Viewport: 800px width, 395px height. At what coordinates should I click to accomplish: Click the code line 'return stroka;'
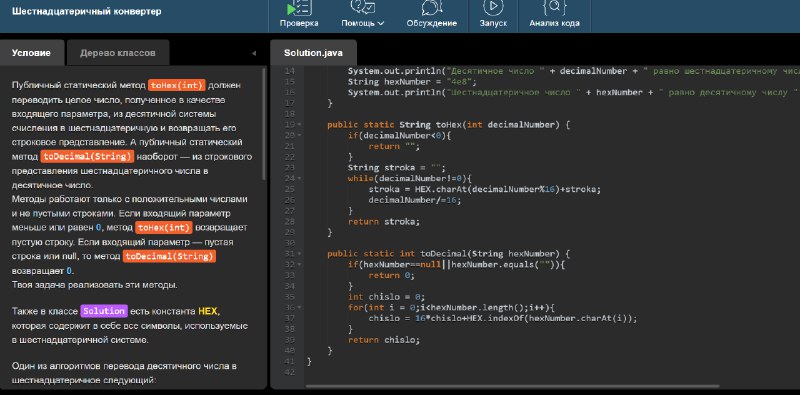(383, 221)
